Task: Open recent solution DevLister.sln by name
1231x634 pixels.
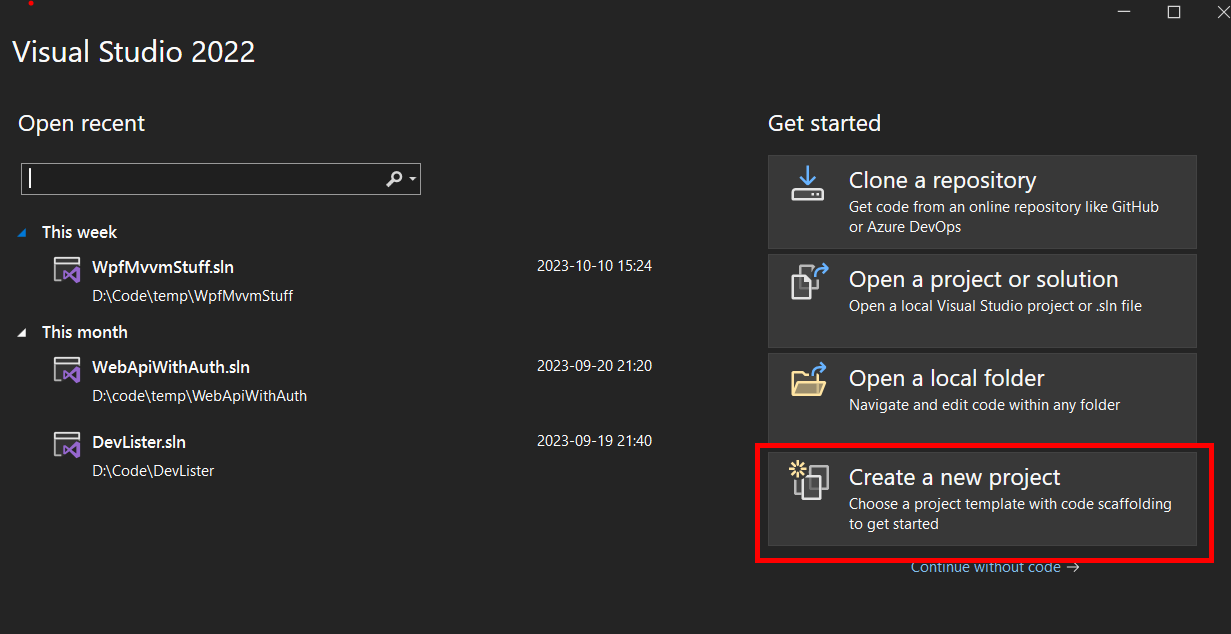Action: pos(139,442)
